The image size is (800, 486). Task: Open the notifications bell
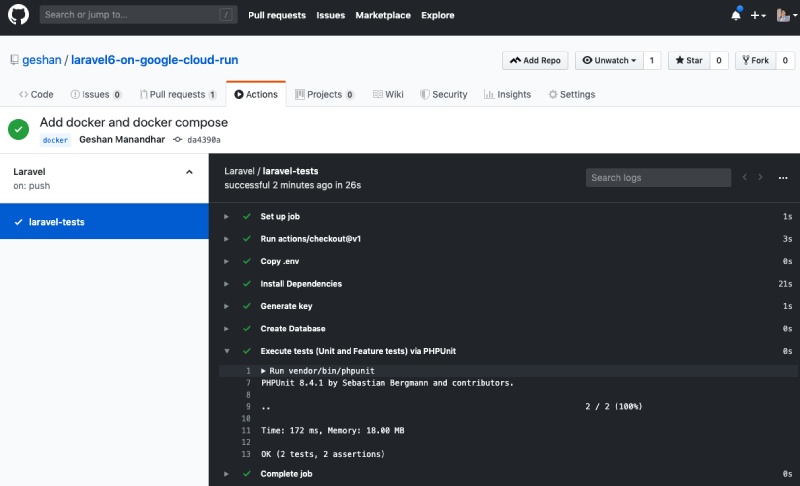736,15
